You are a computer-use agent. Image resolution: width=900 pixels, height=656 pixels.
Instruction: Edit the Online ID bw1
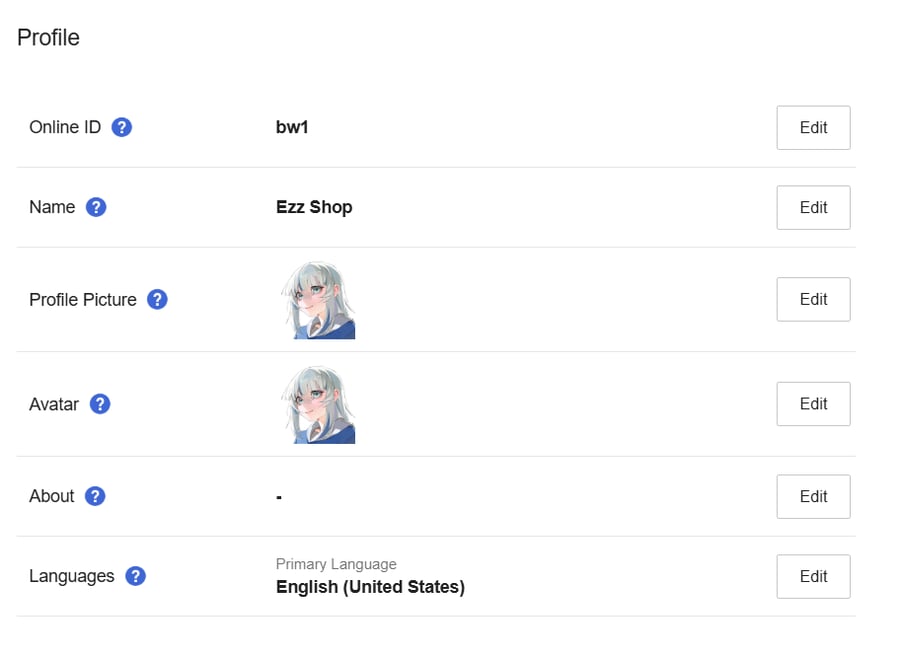tap(813, 127)
